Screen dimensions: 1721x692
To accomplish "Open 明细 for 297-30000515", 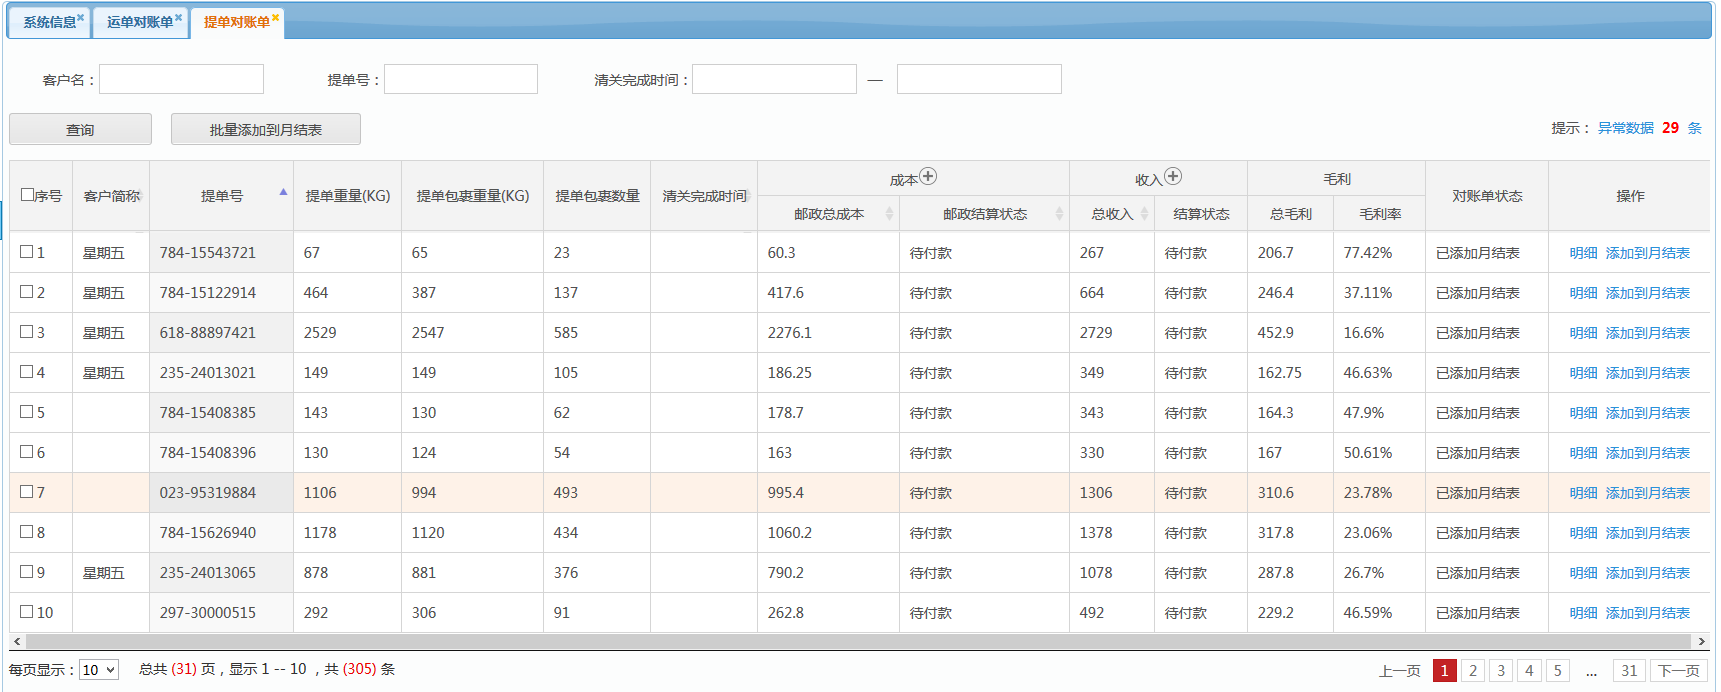I will point(1583,613).
